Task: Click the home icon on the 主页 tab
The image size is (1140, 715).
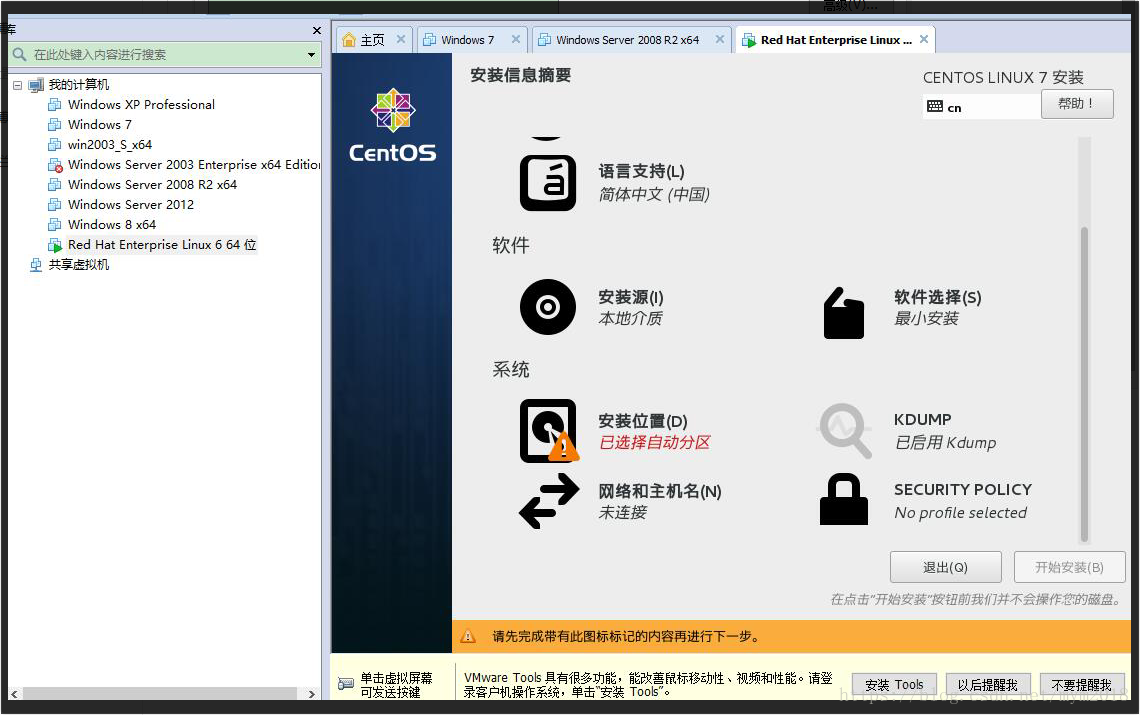Action: 349,40
